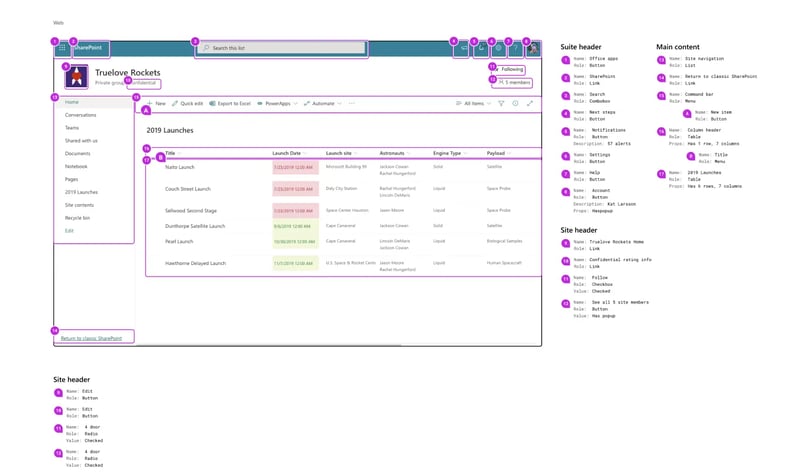The image size is (800, 474).
Task: Open the account profile picture menu
Action: coord(534,48)
